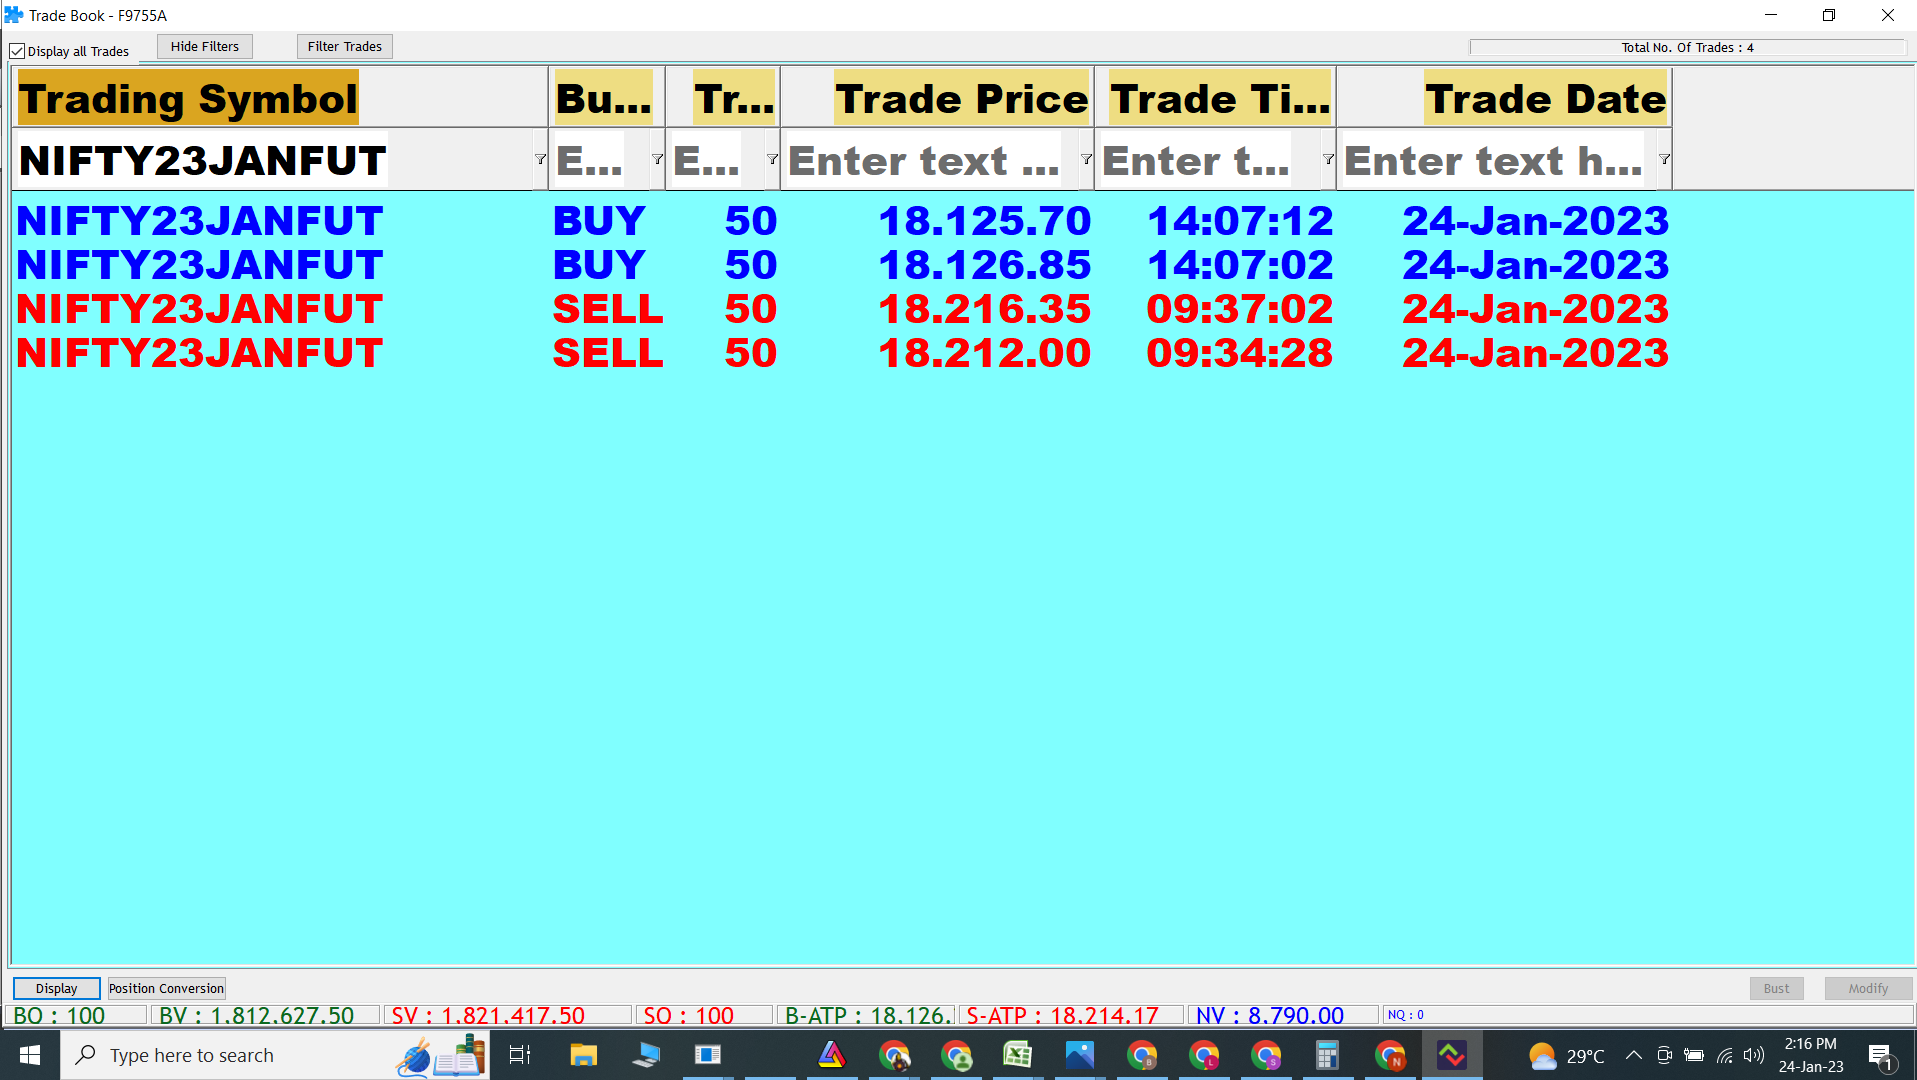
Task: Launch Calculator from the taskbar
Action: 1327,1055
